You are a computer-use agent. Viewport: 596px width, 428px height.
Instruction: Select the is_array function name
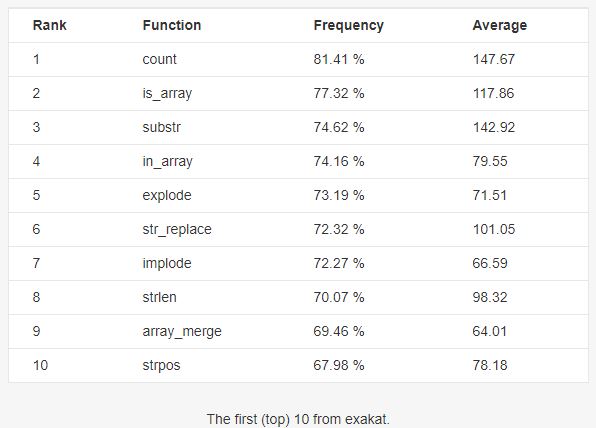click(x=167, y=94)
